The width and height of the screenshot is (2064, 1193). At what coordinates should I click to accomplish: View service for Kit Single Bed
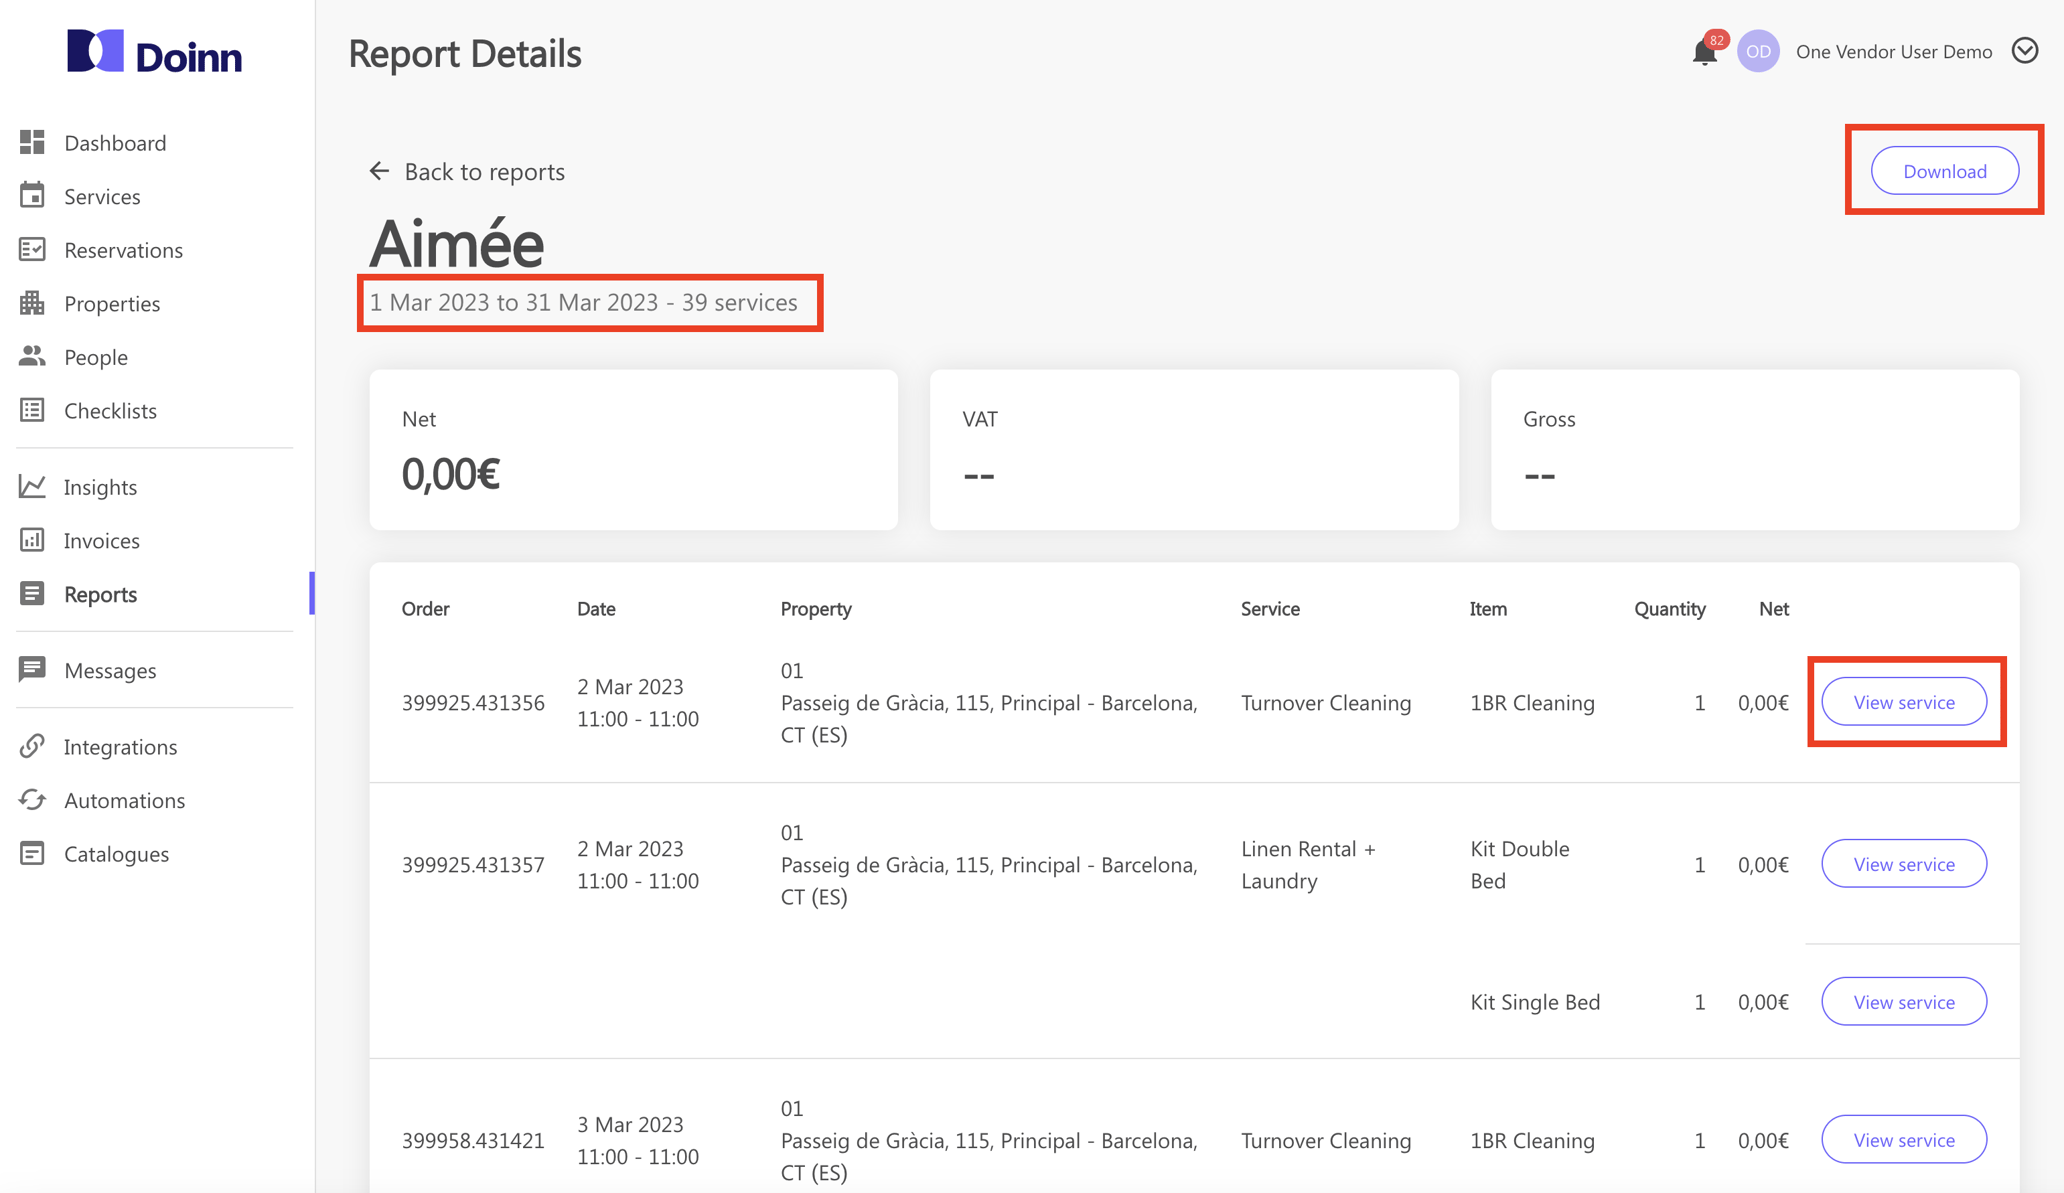(1904, 1002)
